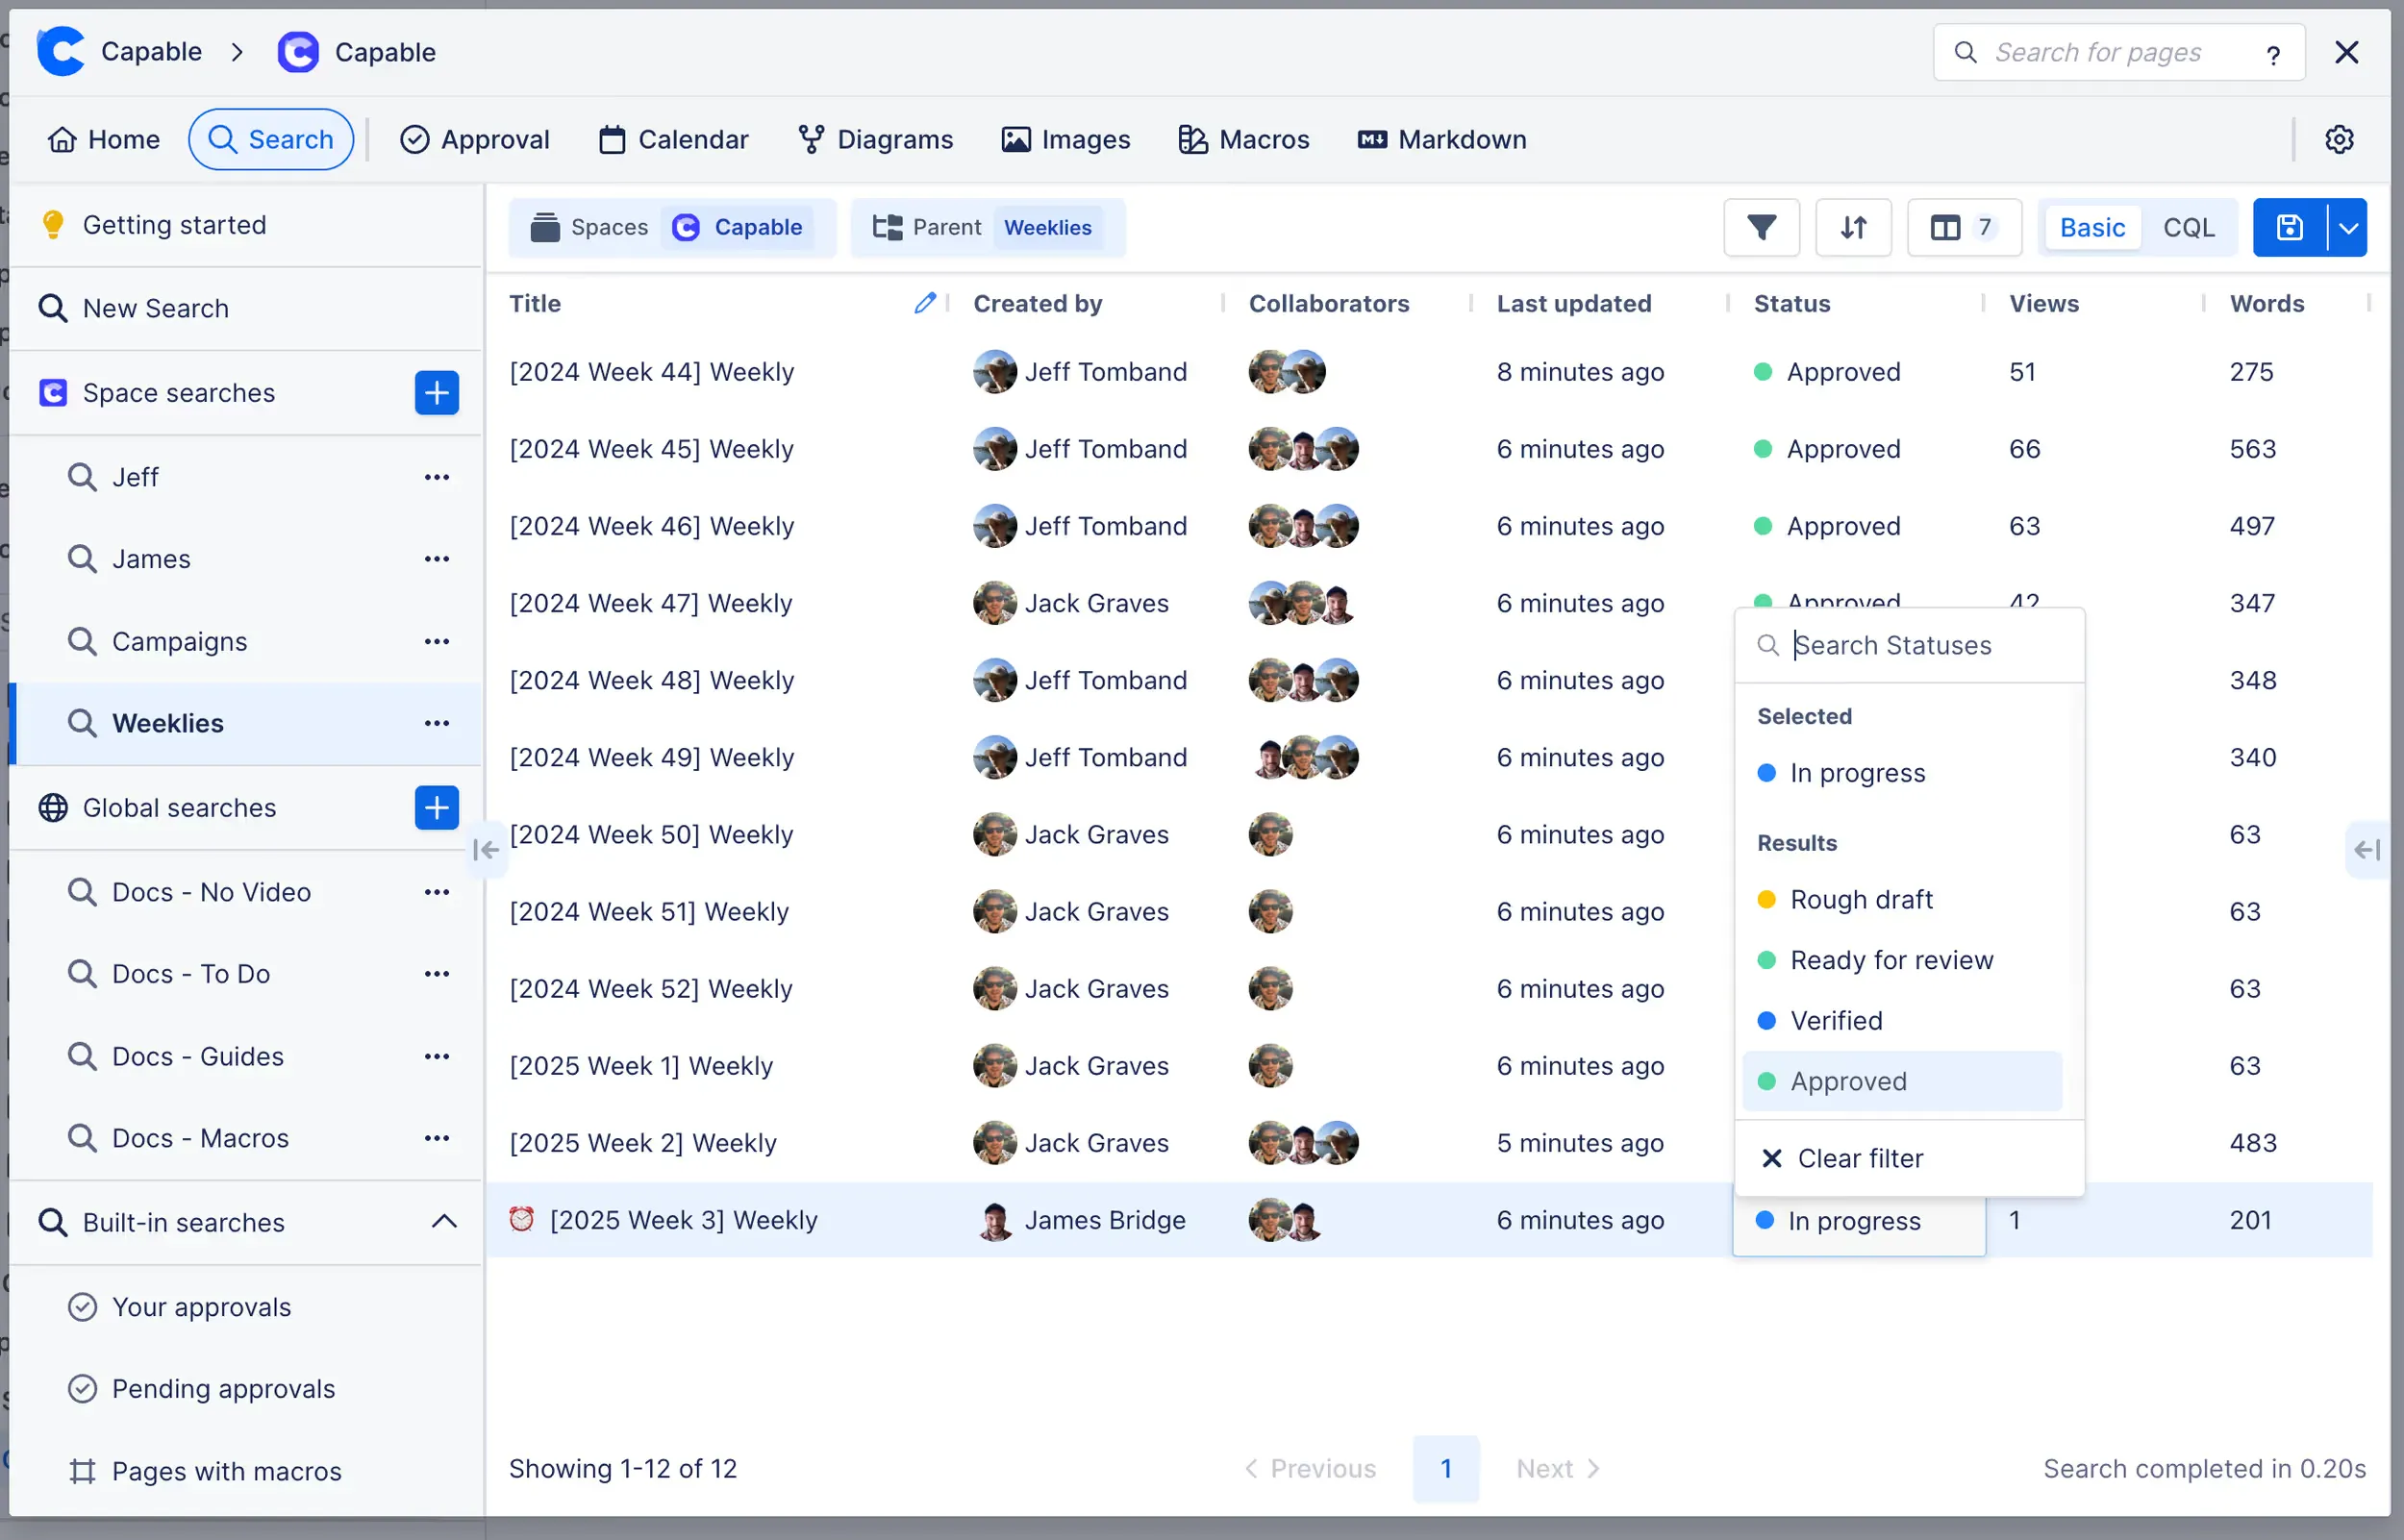Click the Global searches heading
This screenshot has height=1540, width=2404.
pos(180,808)
